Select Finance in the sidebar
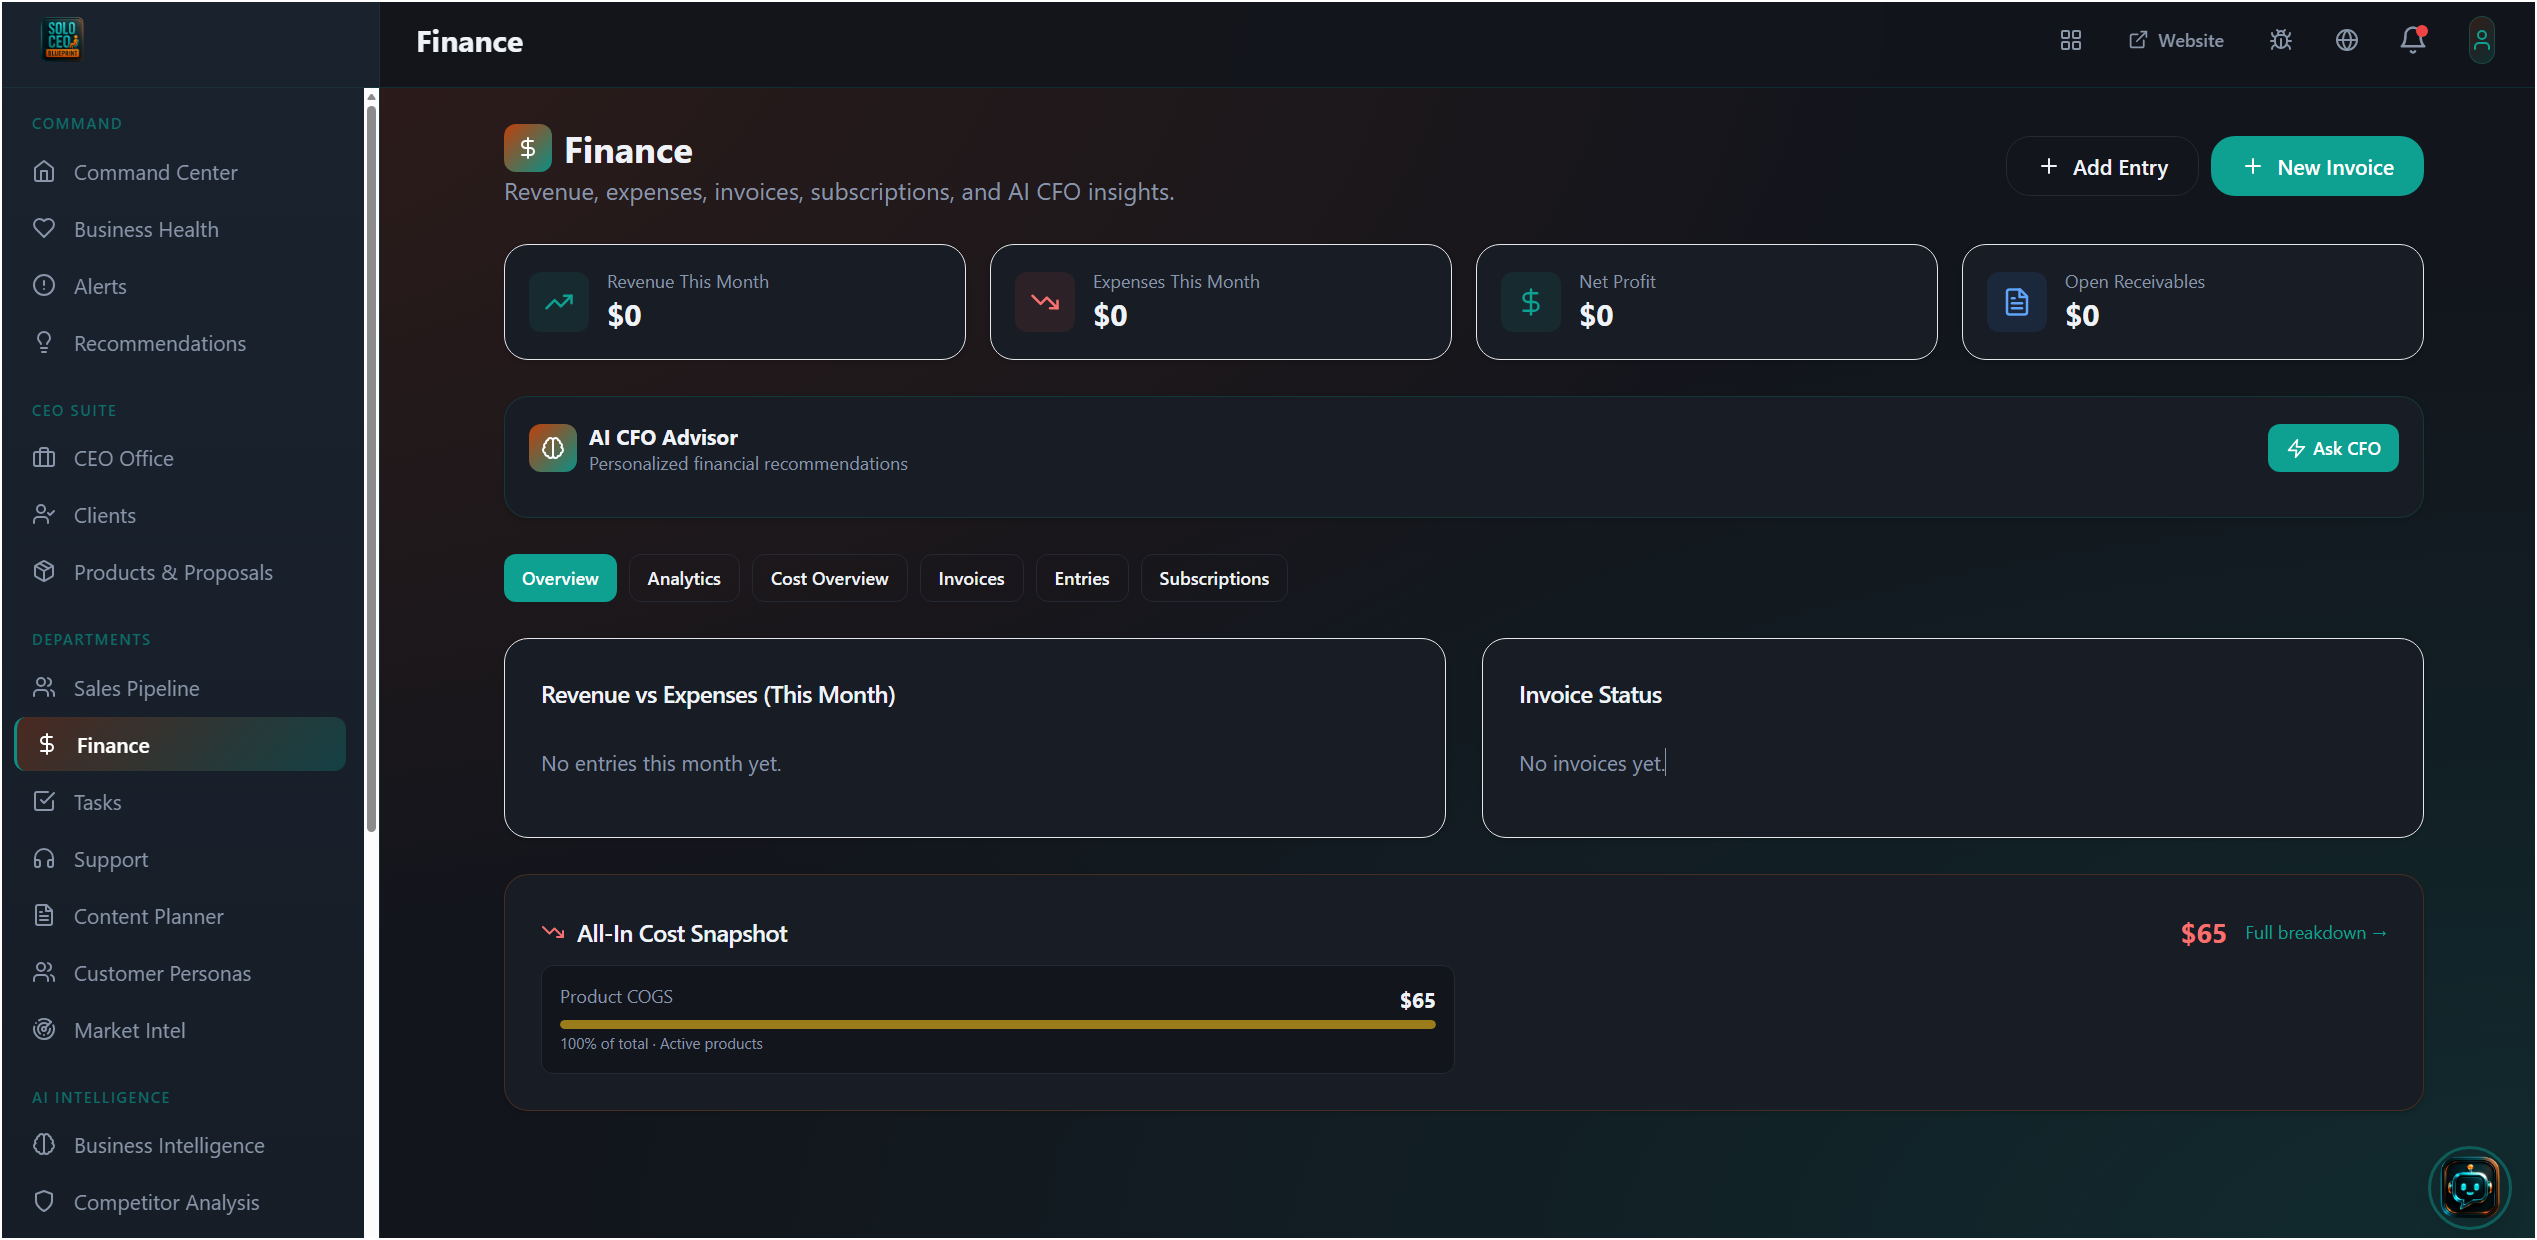Screen dimensions: 2537x1240 coord(180,745)
